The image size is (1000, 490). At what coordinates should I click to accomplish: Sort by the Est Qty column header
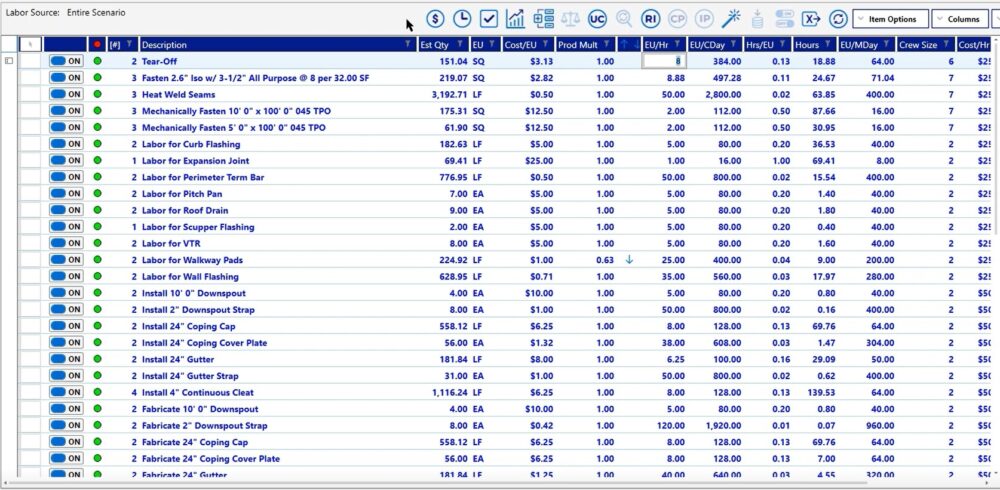pos(434,45)
